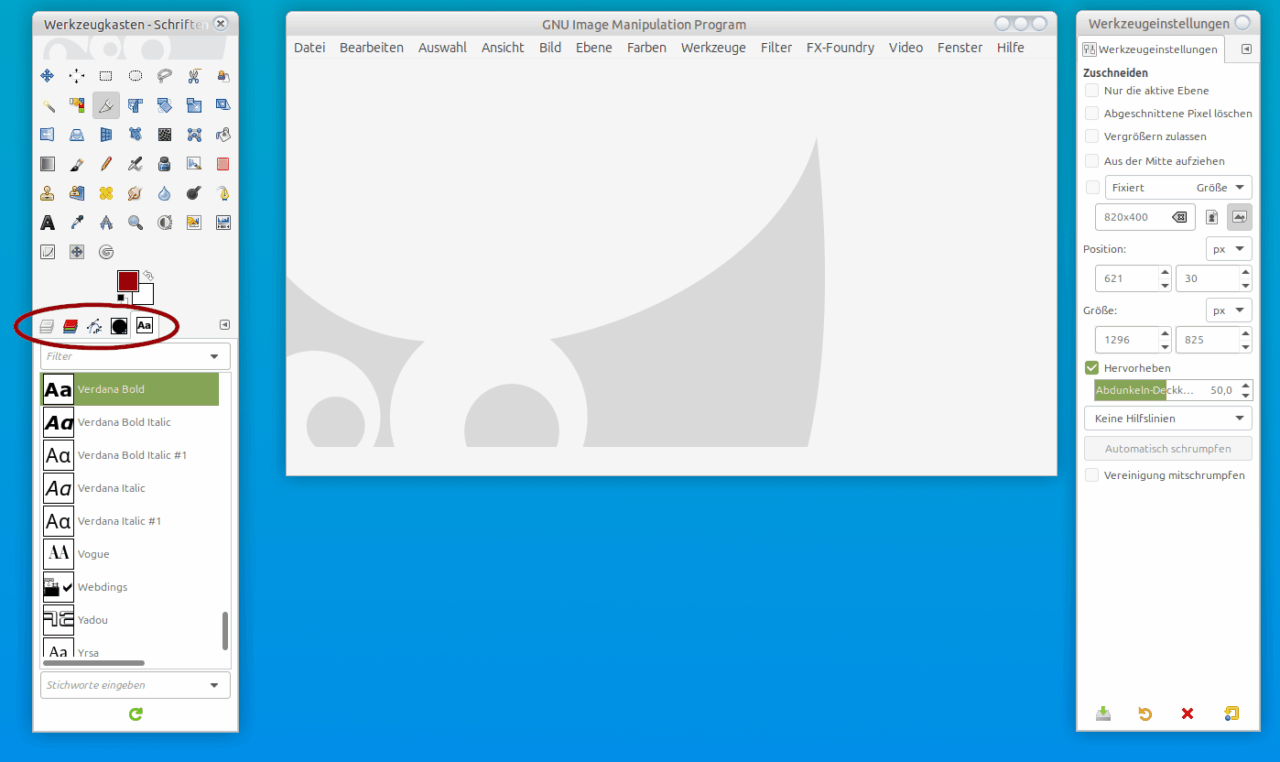Open the Filter menu
Viewport: 1280px width, 762px height.
click(x=776, y=47)
